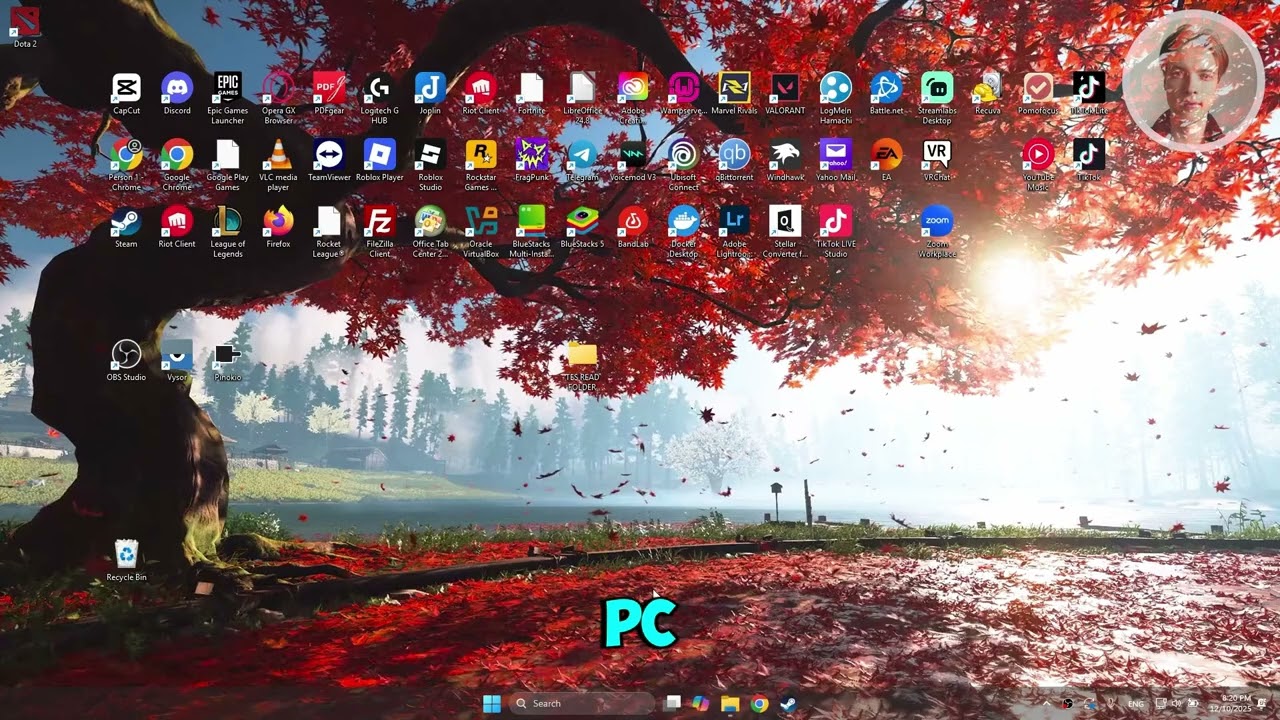Screen dimensions: 1280x720
Task: Select the Person 1 - Chrome icon
Action: pyautogui.click(x=126, y=164)
